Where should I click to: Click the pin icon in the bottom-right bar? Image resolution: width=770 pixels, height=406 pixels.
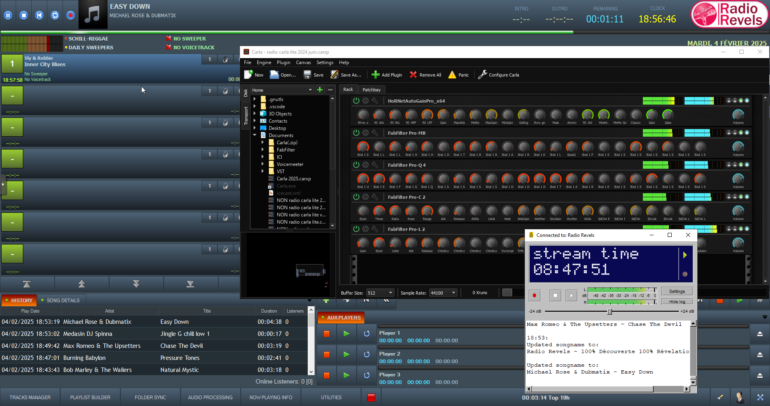click(x=720, y=397)
